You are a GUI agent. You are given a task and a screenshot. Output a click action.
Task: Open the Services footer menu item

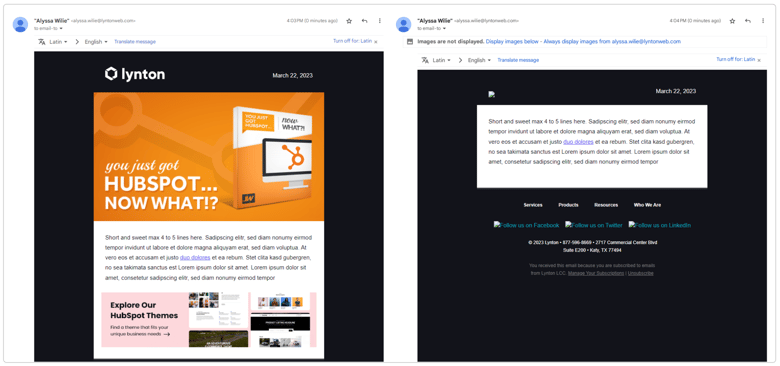pyautogui.click(x=533, y=205)
